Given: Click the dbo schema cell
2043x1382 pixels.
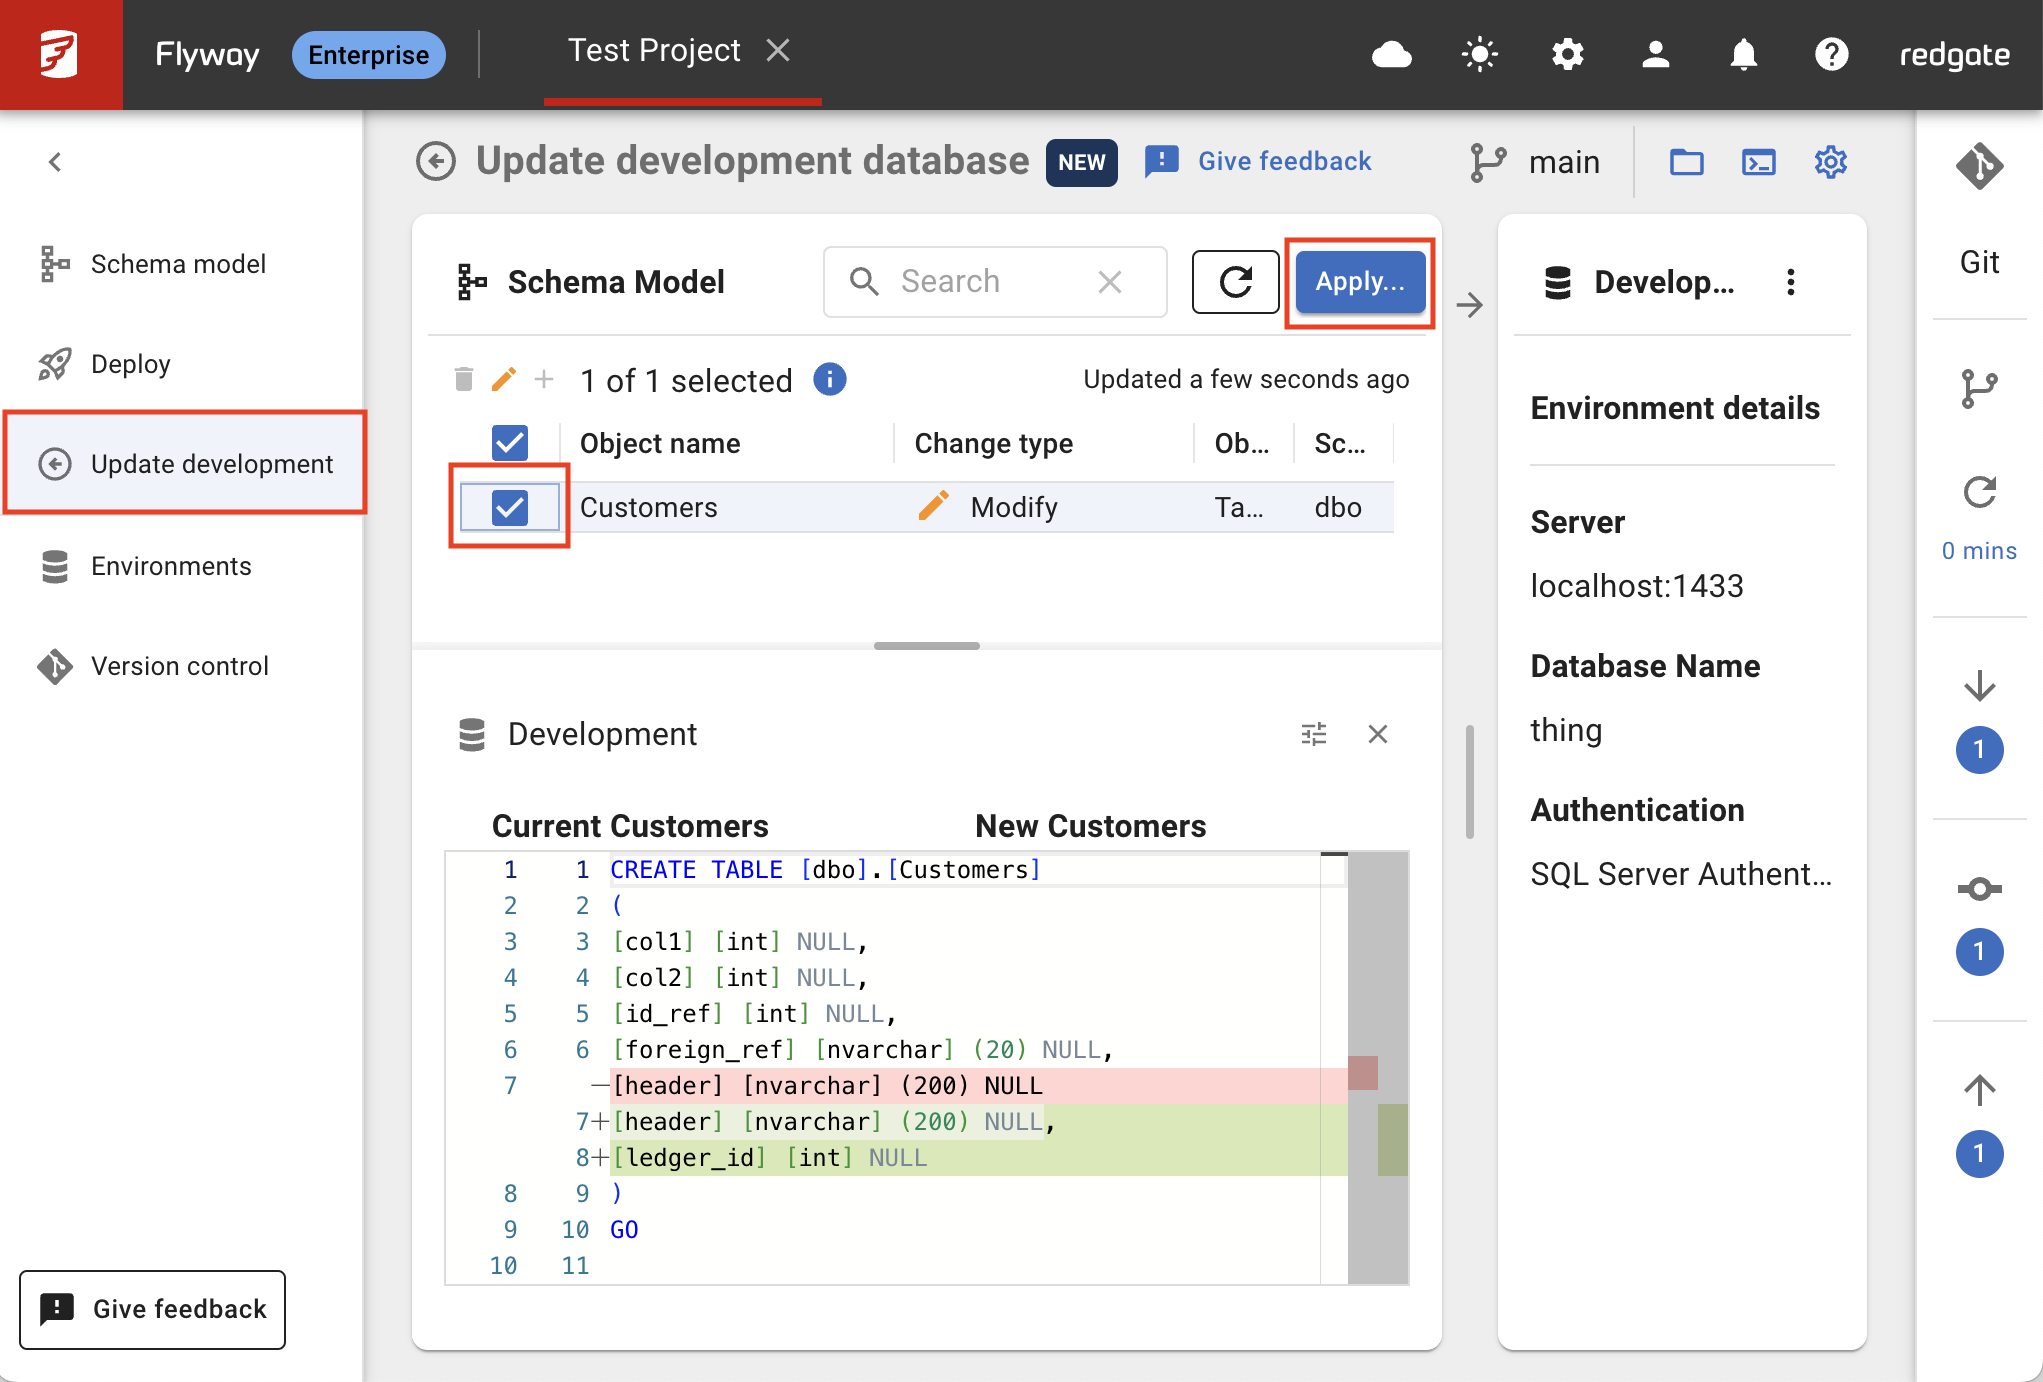Looking at the screenshot, I should 1337,507.
